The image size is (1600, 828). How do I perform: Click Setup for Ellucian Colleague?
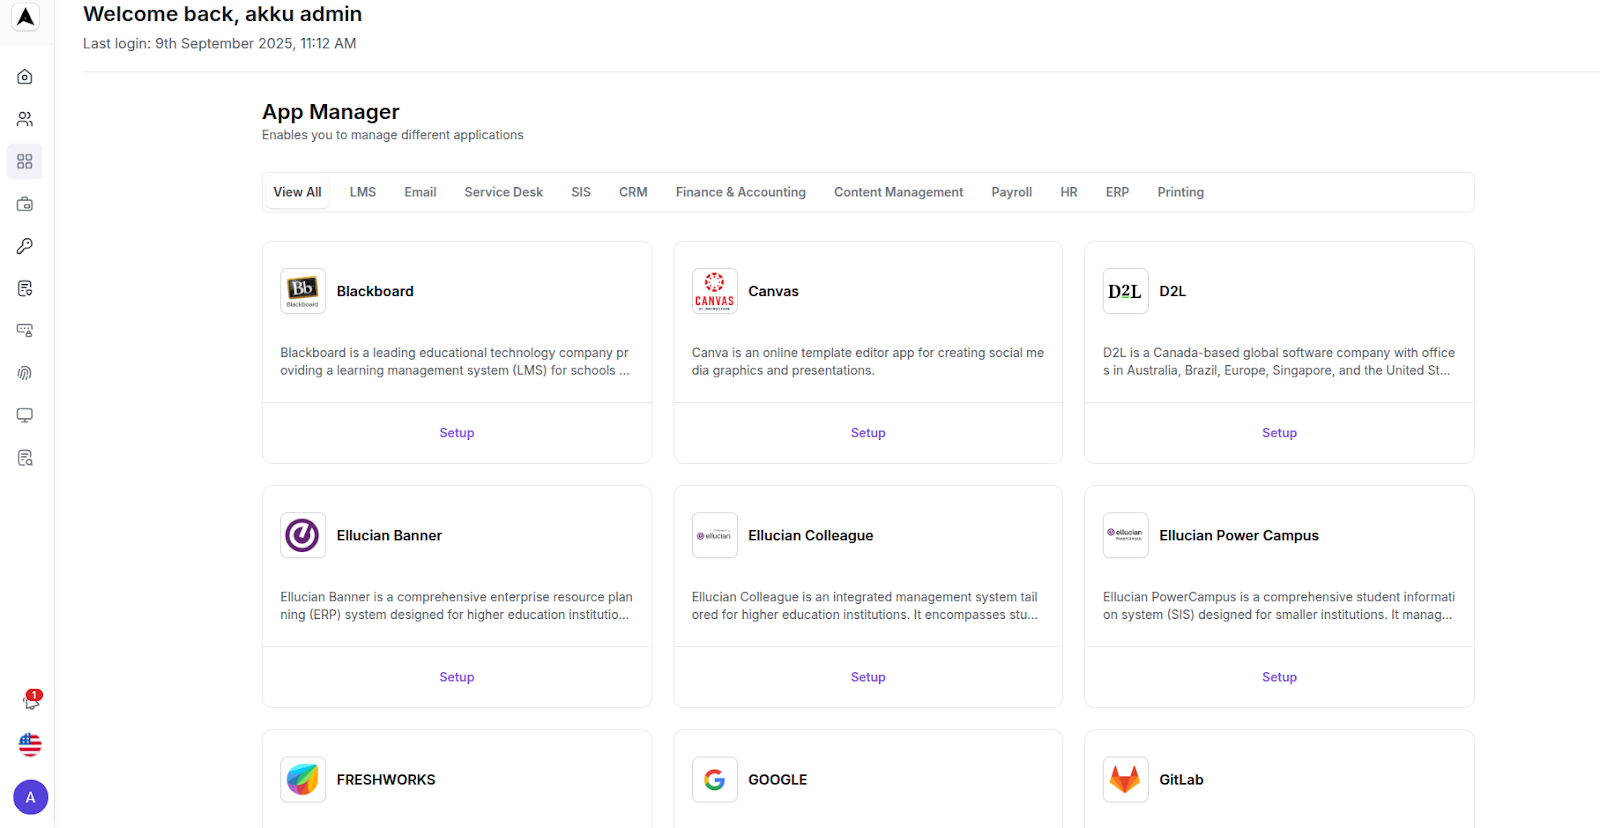868,677
